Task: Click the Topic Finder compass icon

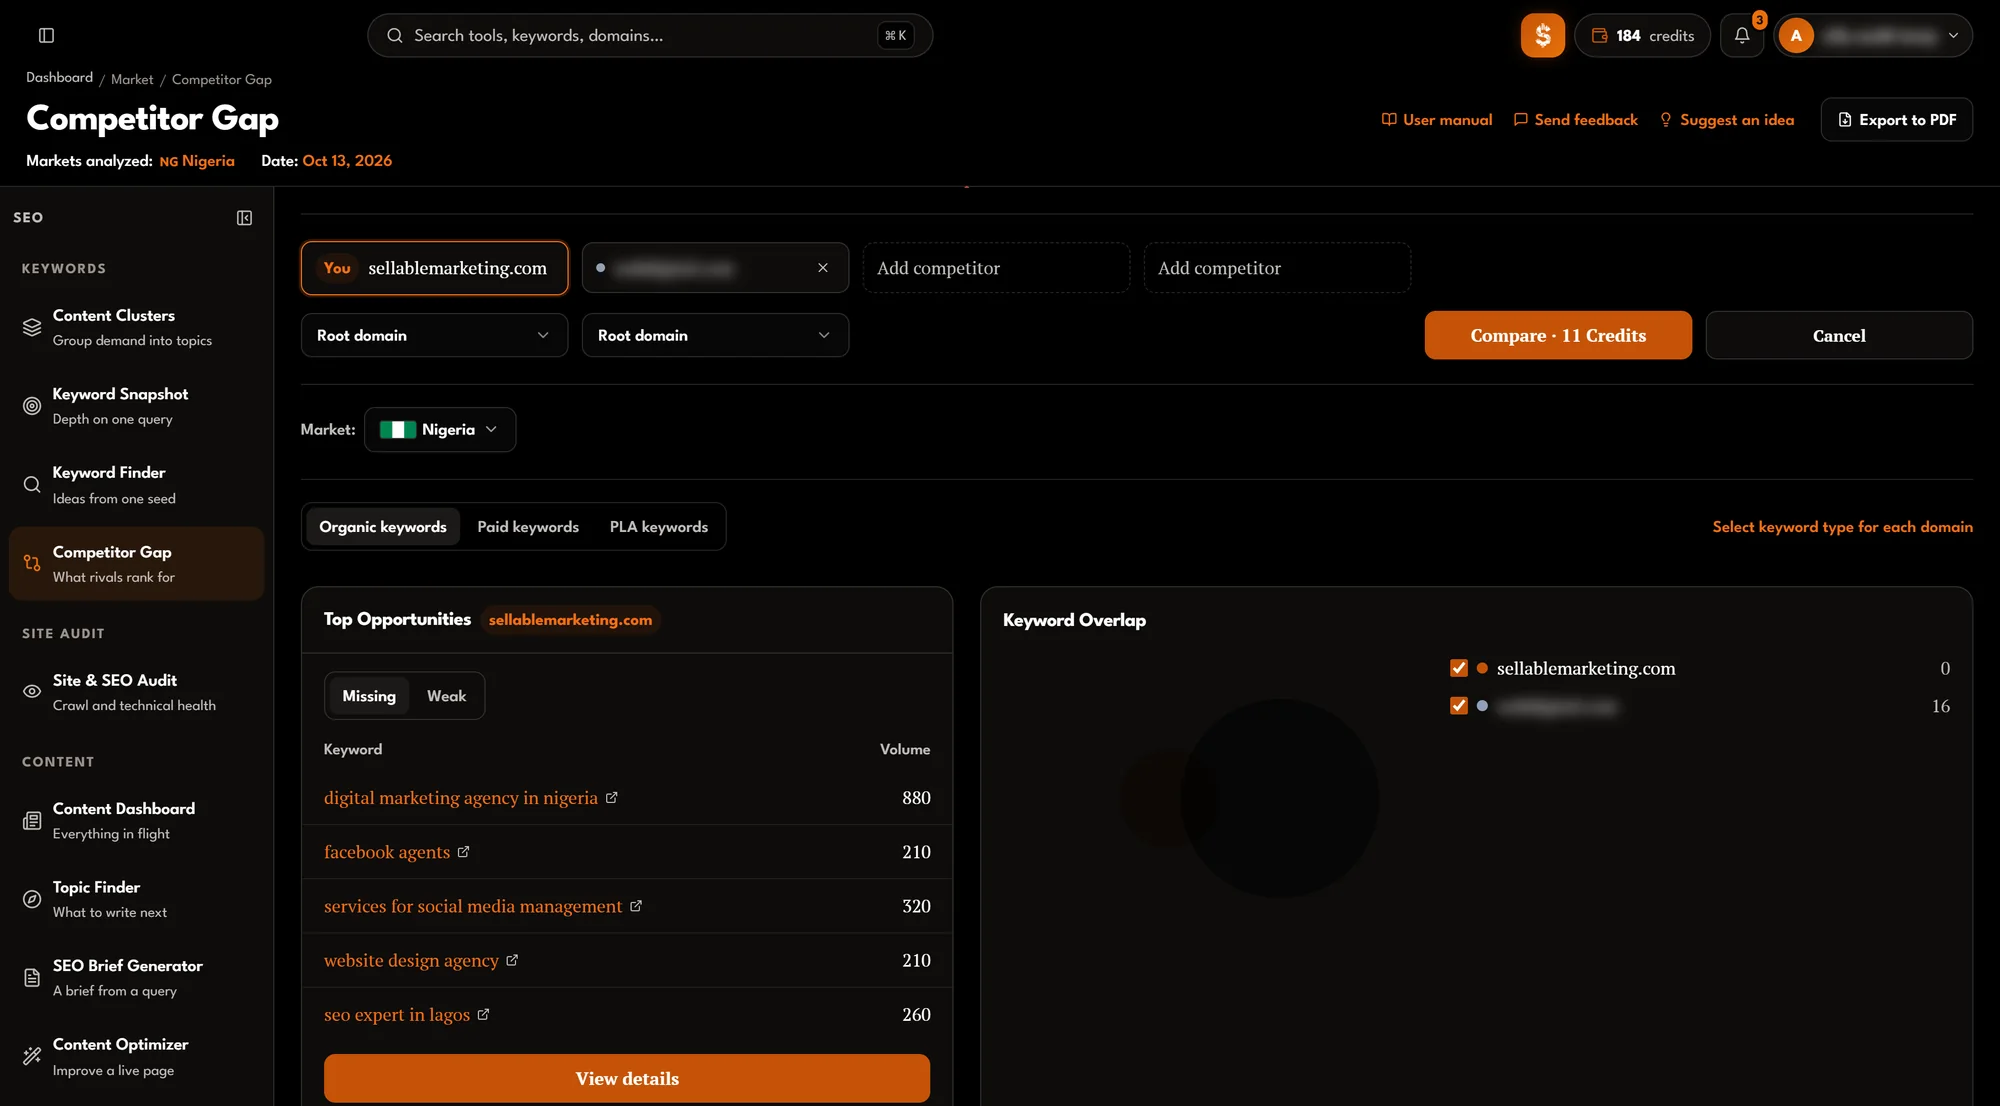Action: click(x=32, y=899)
